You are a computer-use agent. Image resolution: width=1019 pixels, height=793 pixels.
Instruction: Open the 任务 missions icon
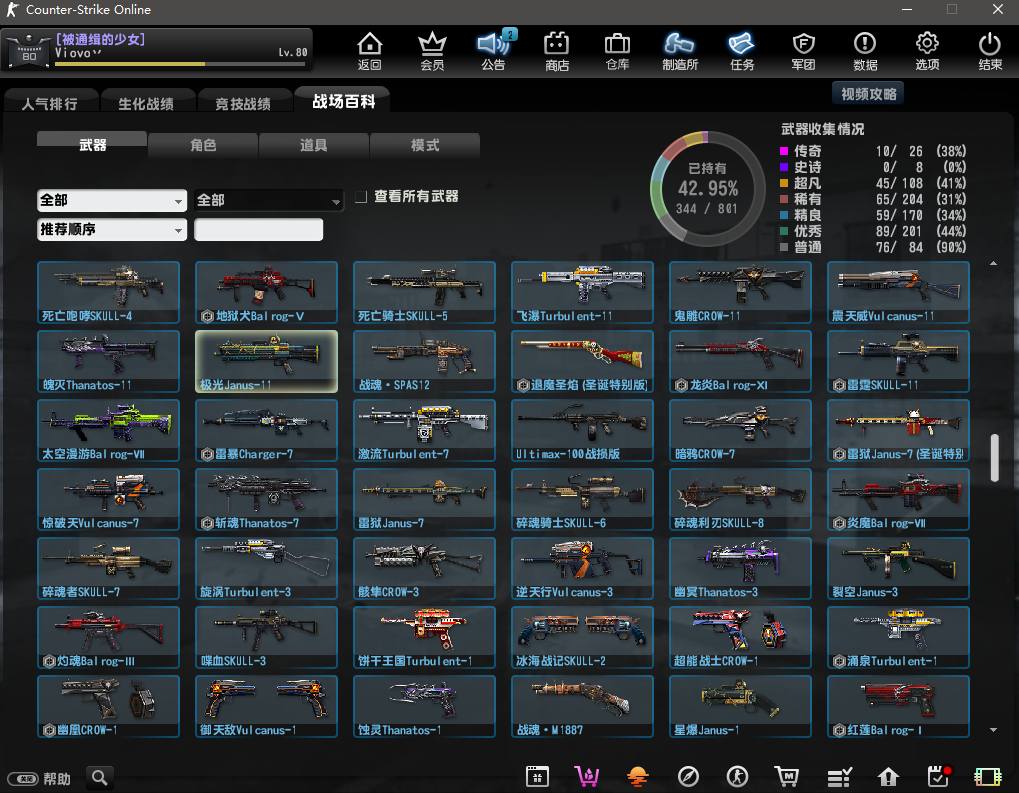(x=741, y=50)
